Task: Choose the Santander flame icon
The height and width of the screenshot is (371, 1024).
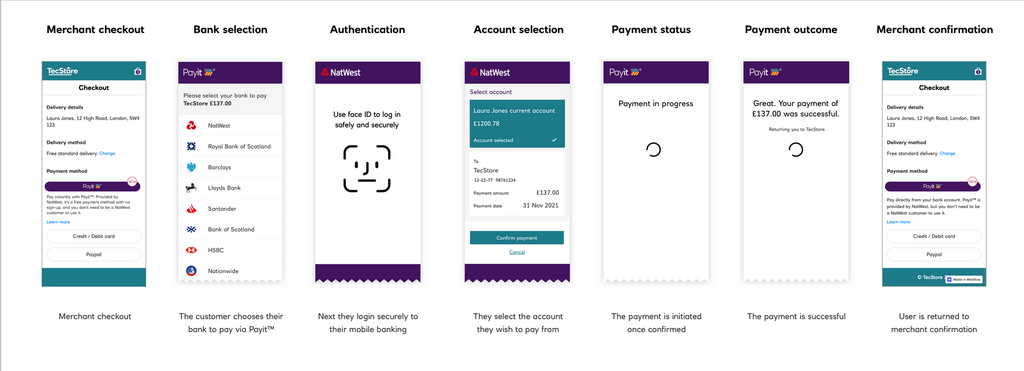Action: pos(191,209)
